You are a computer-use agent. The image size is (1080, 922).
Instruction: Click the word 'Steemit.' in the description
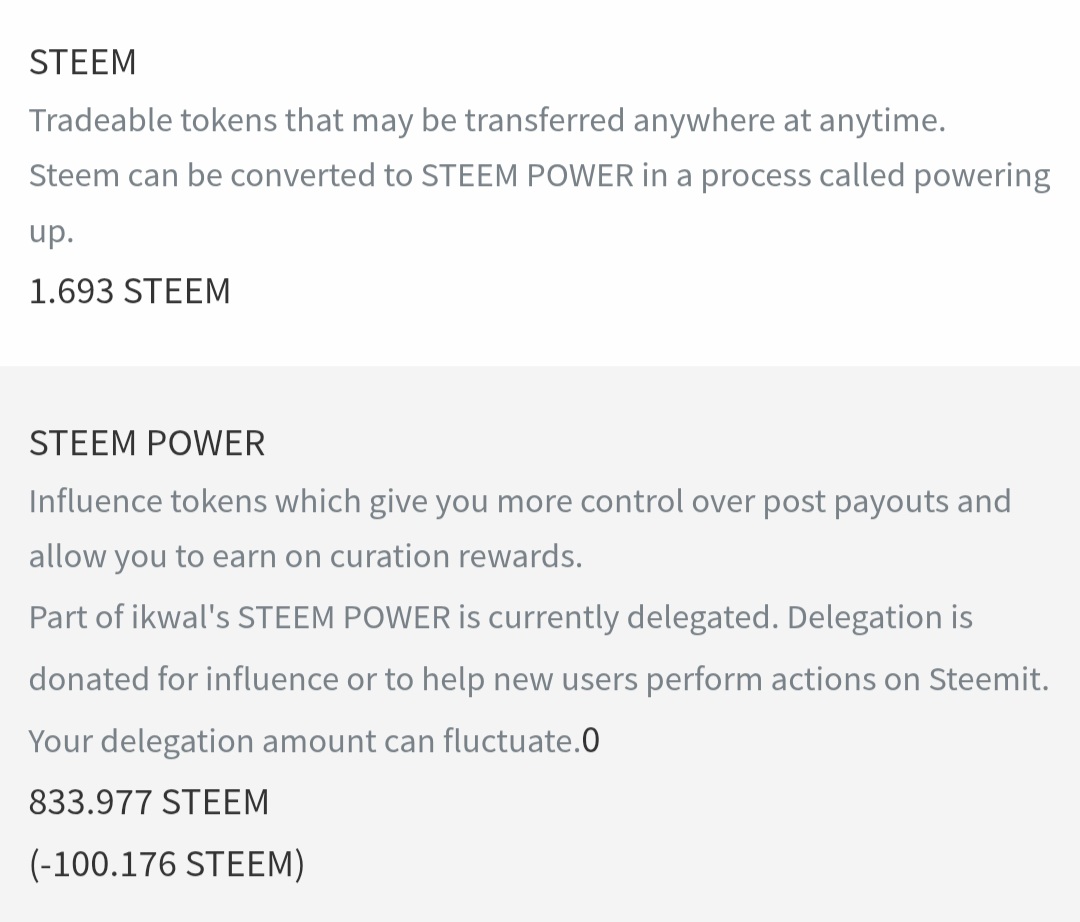click(x=989, y=679)
